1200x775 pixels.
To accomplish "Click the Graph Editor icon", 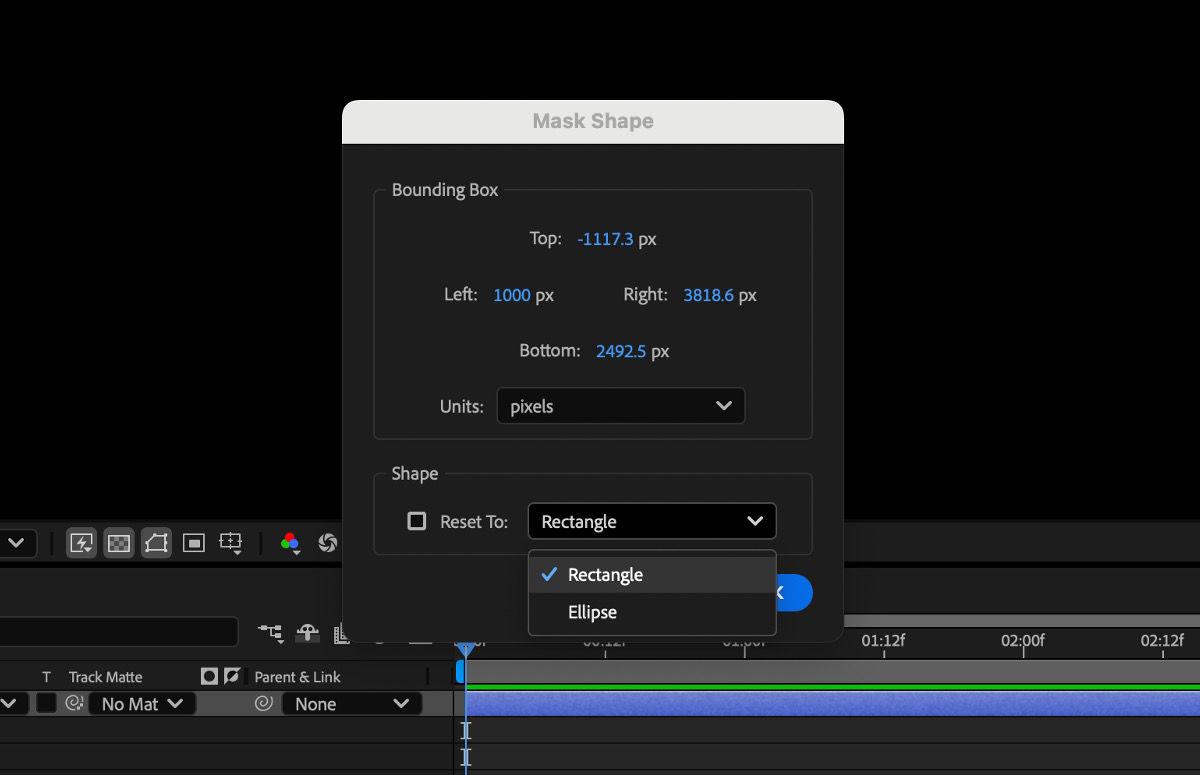I will pyautogui.click(x=341, y=634).
